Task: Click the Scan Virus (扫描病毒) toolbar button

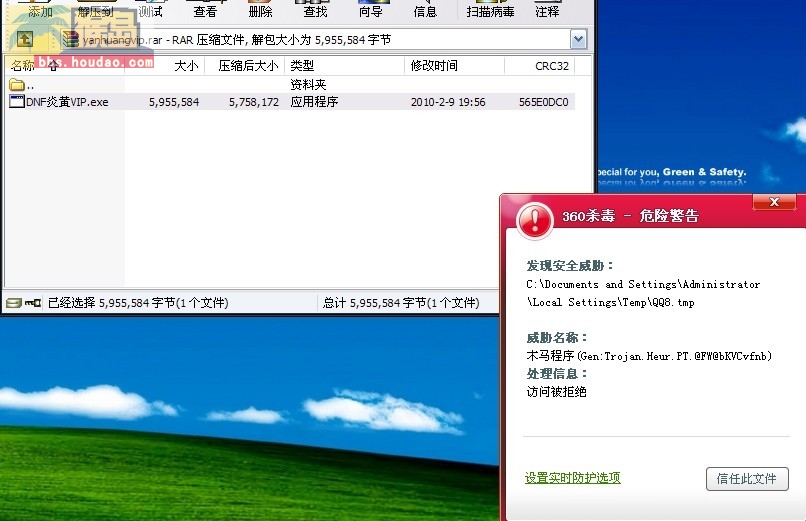Action: click(490, 10)
